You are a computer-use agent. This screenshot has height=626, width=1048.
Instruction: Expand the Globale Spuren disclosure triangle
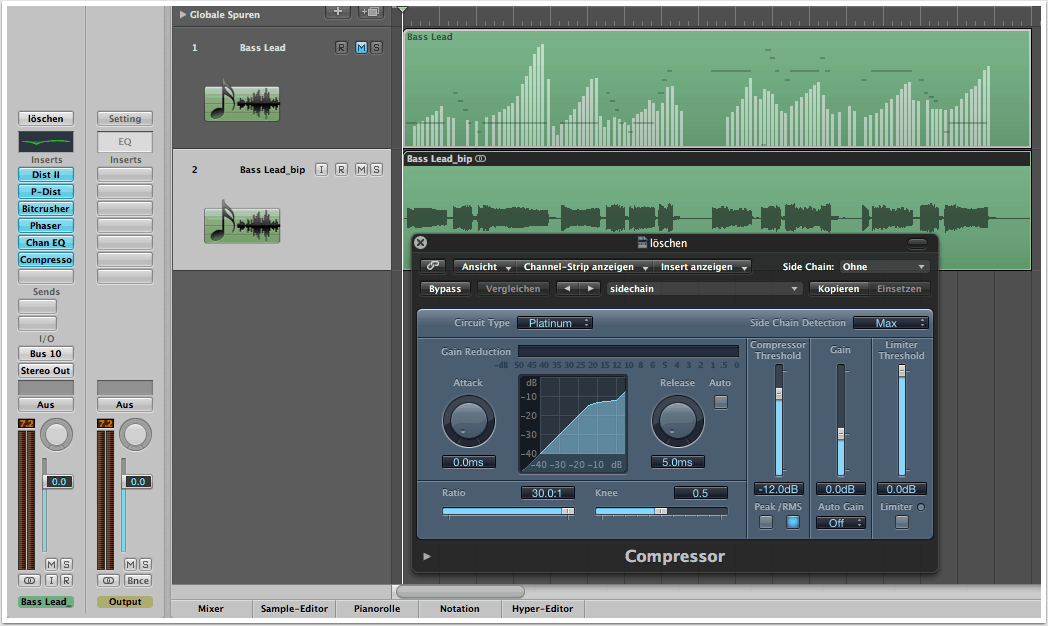tap(182, 15)
